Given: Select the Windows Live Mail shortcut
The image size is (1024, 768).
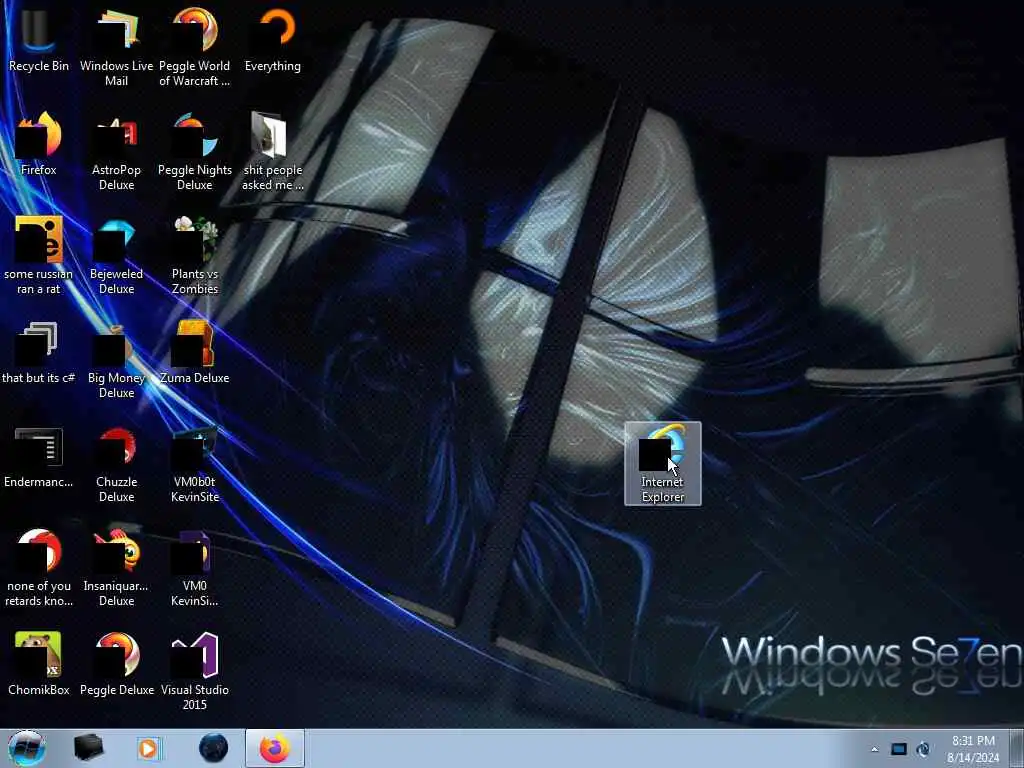Looking at the screenshot, I should pyautogui.click(x=116, y=46).
